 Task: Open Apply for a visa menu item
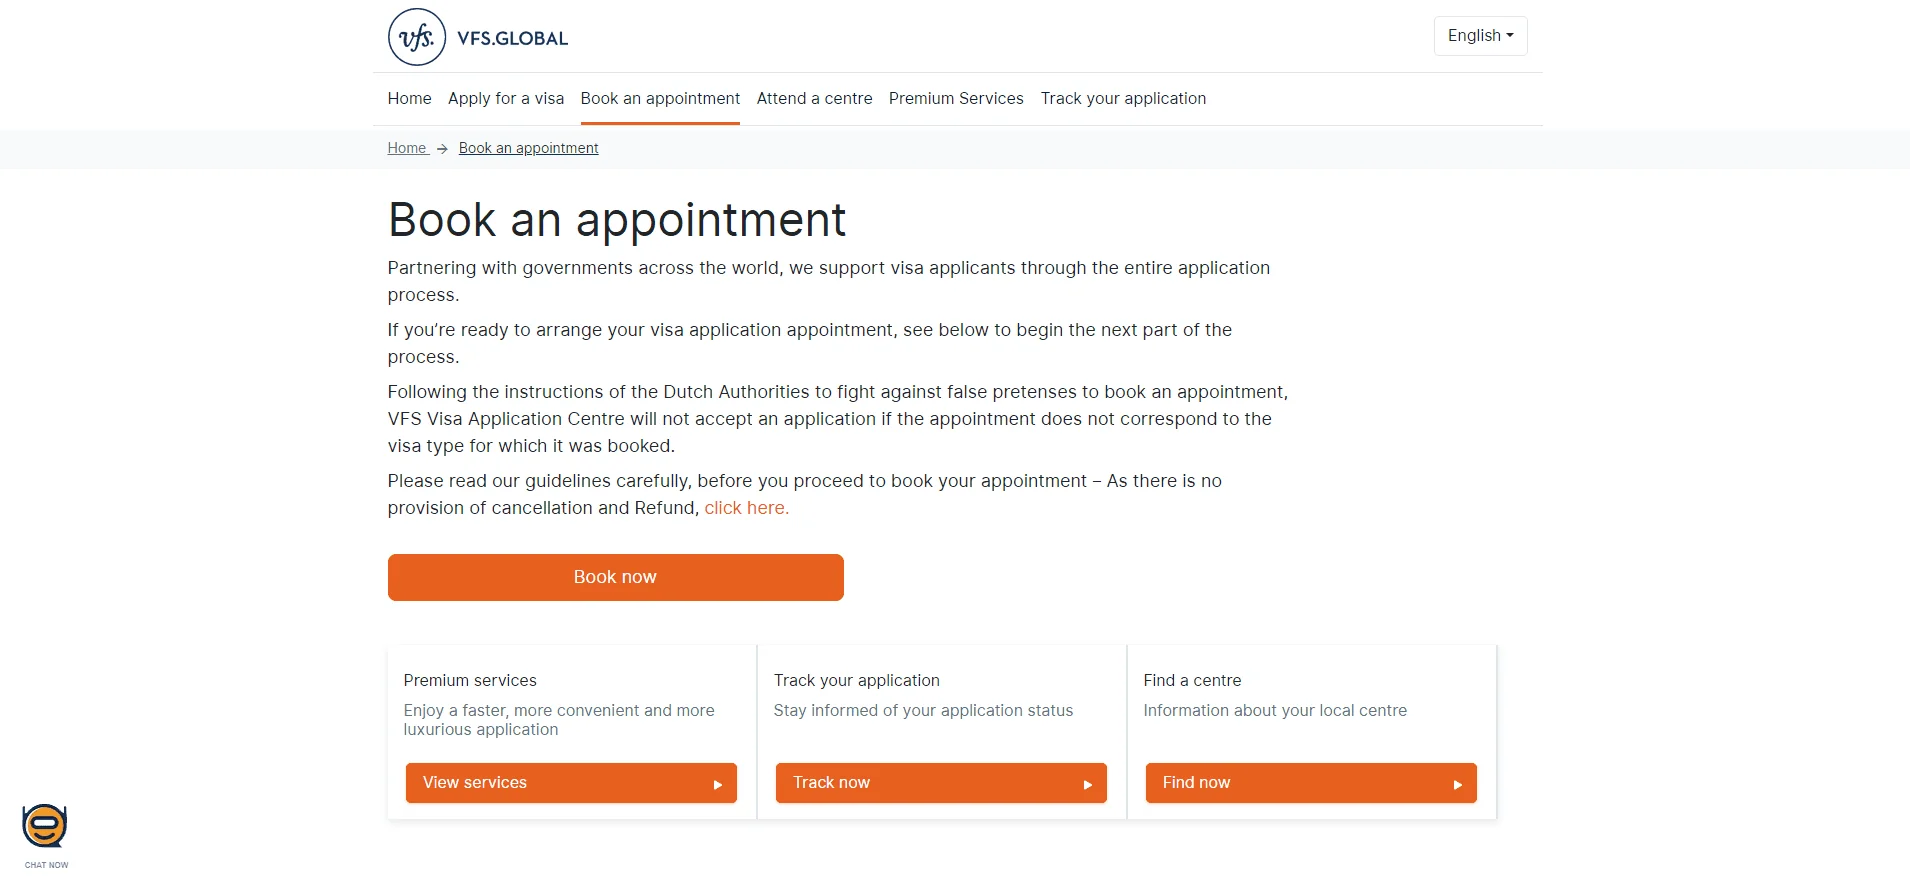point(506,98)
